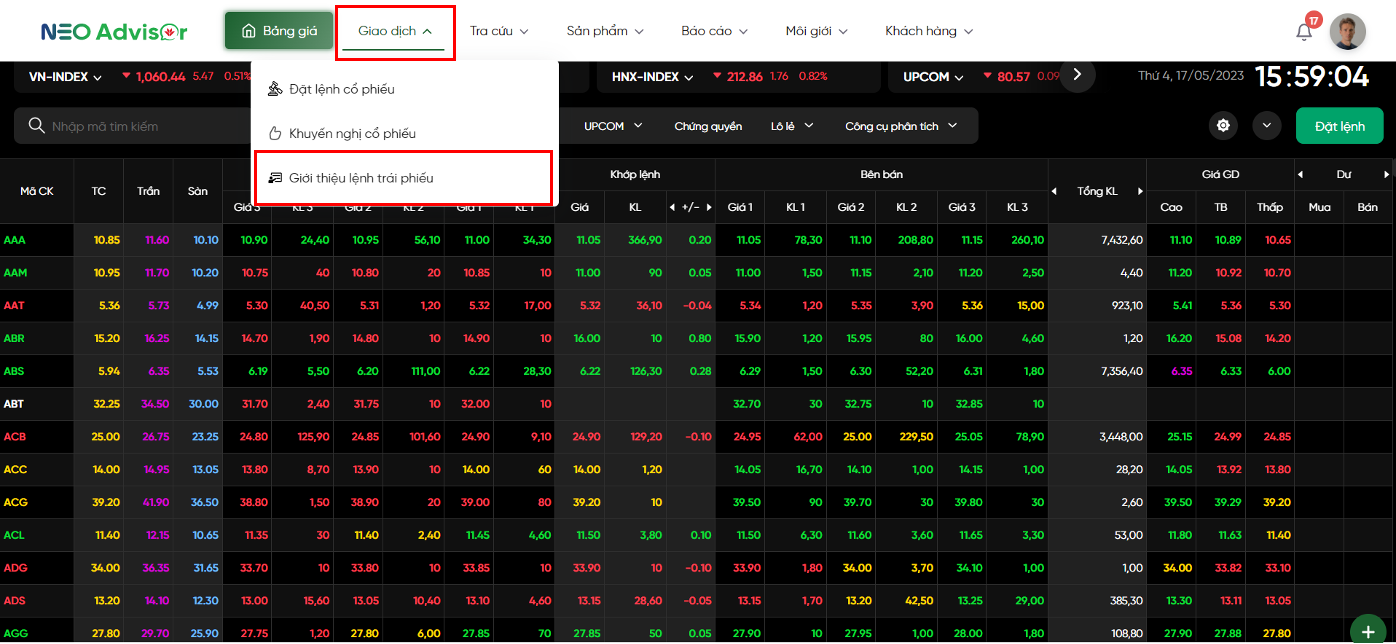Open the UPCOM filter dropdown
The image size is (1396, 644).
tap(612, 126)
